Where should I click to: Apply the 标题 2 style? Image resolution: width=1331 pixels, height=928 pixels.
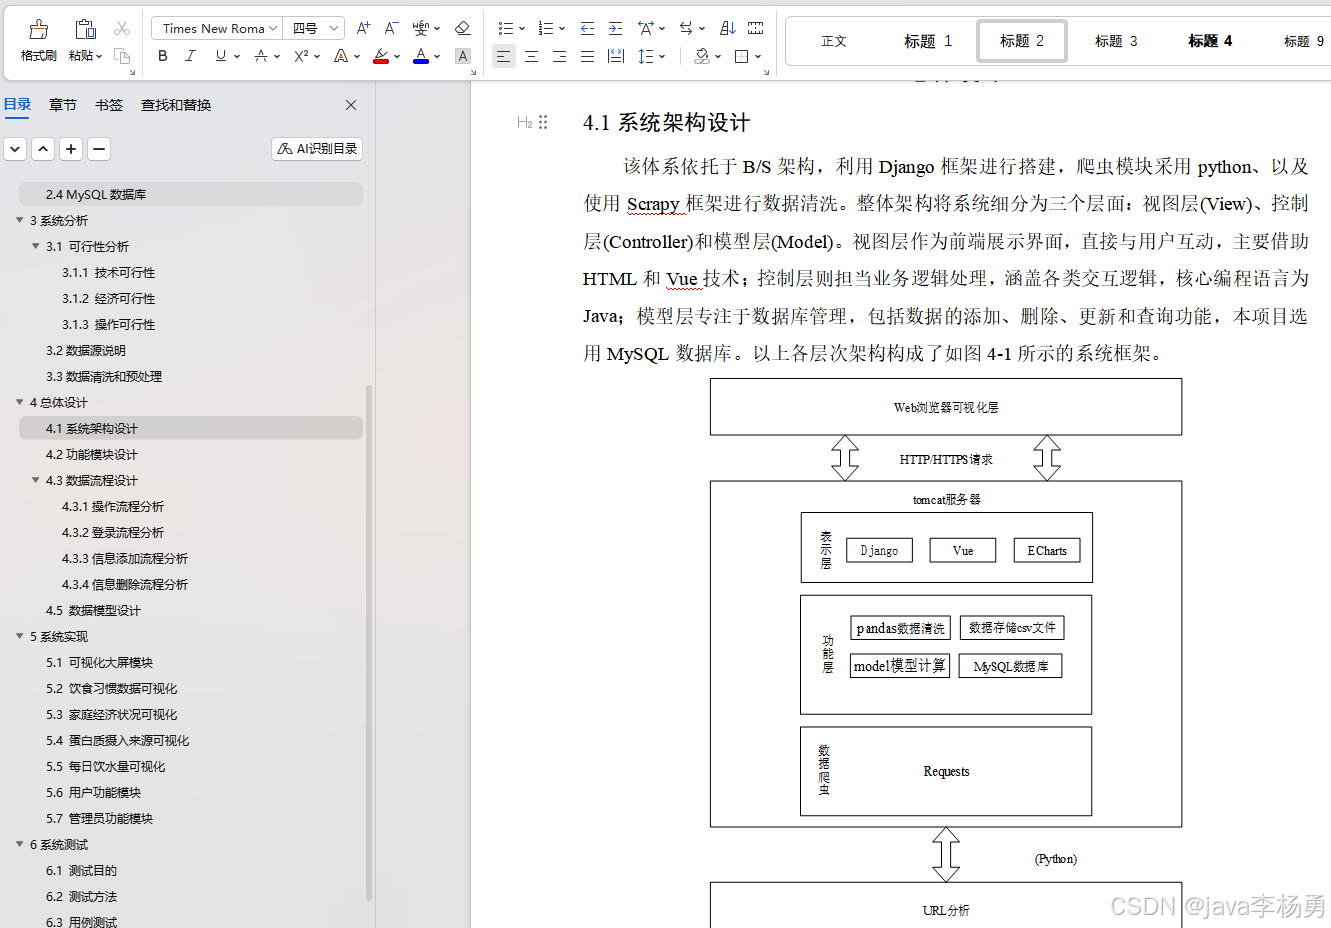coord(1022,41)
